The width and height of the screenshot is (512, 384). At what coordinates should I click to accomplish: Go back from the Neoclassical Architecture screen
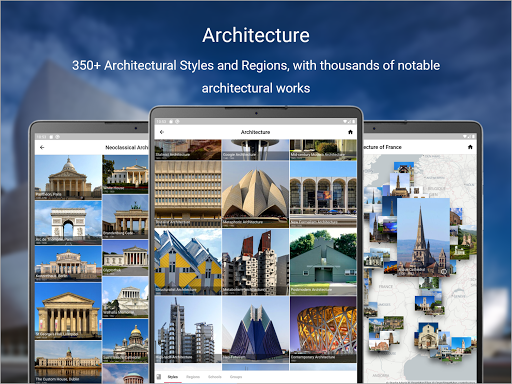42,147
